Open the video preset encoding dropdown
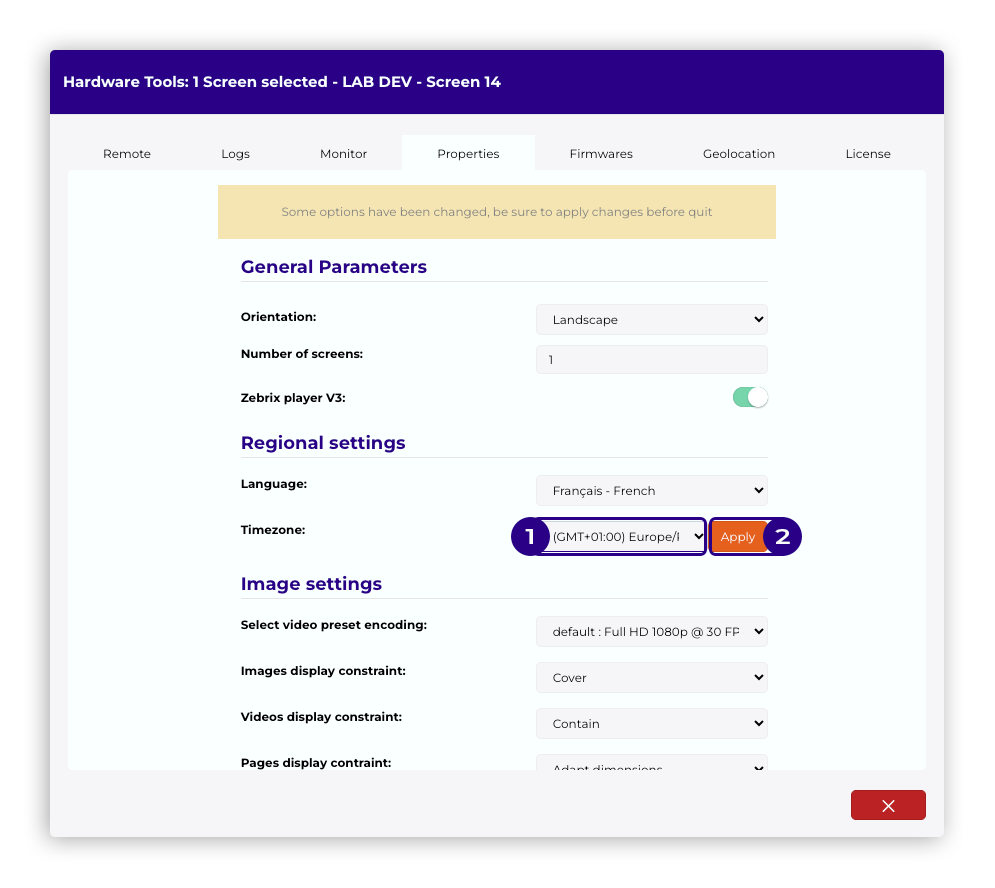Screen dimensions: 995x888 (x=651, y=632)
